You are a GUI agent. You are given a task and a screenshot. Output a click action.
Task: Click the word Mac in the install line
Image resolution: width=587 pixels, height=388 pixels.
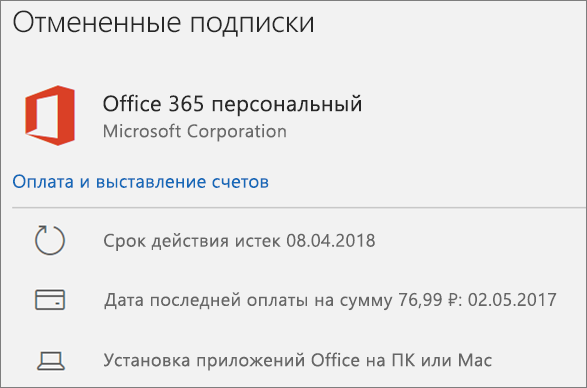475,360
